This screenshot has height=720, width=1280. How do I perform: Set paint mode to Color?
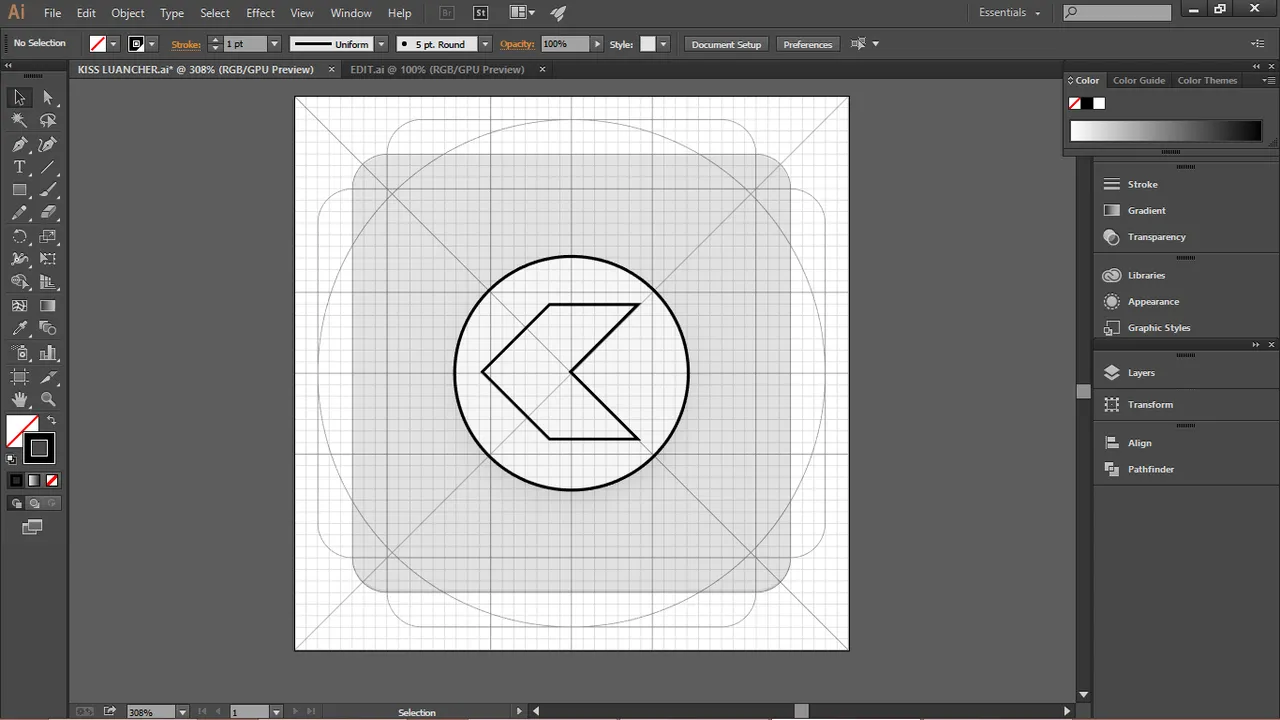[16, 481]
